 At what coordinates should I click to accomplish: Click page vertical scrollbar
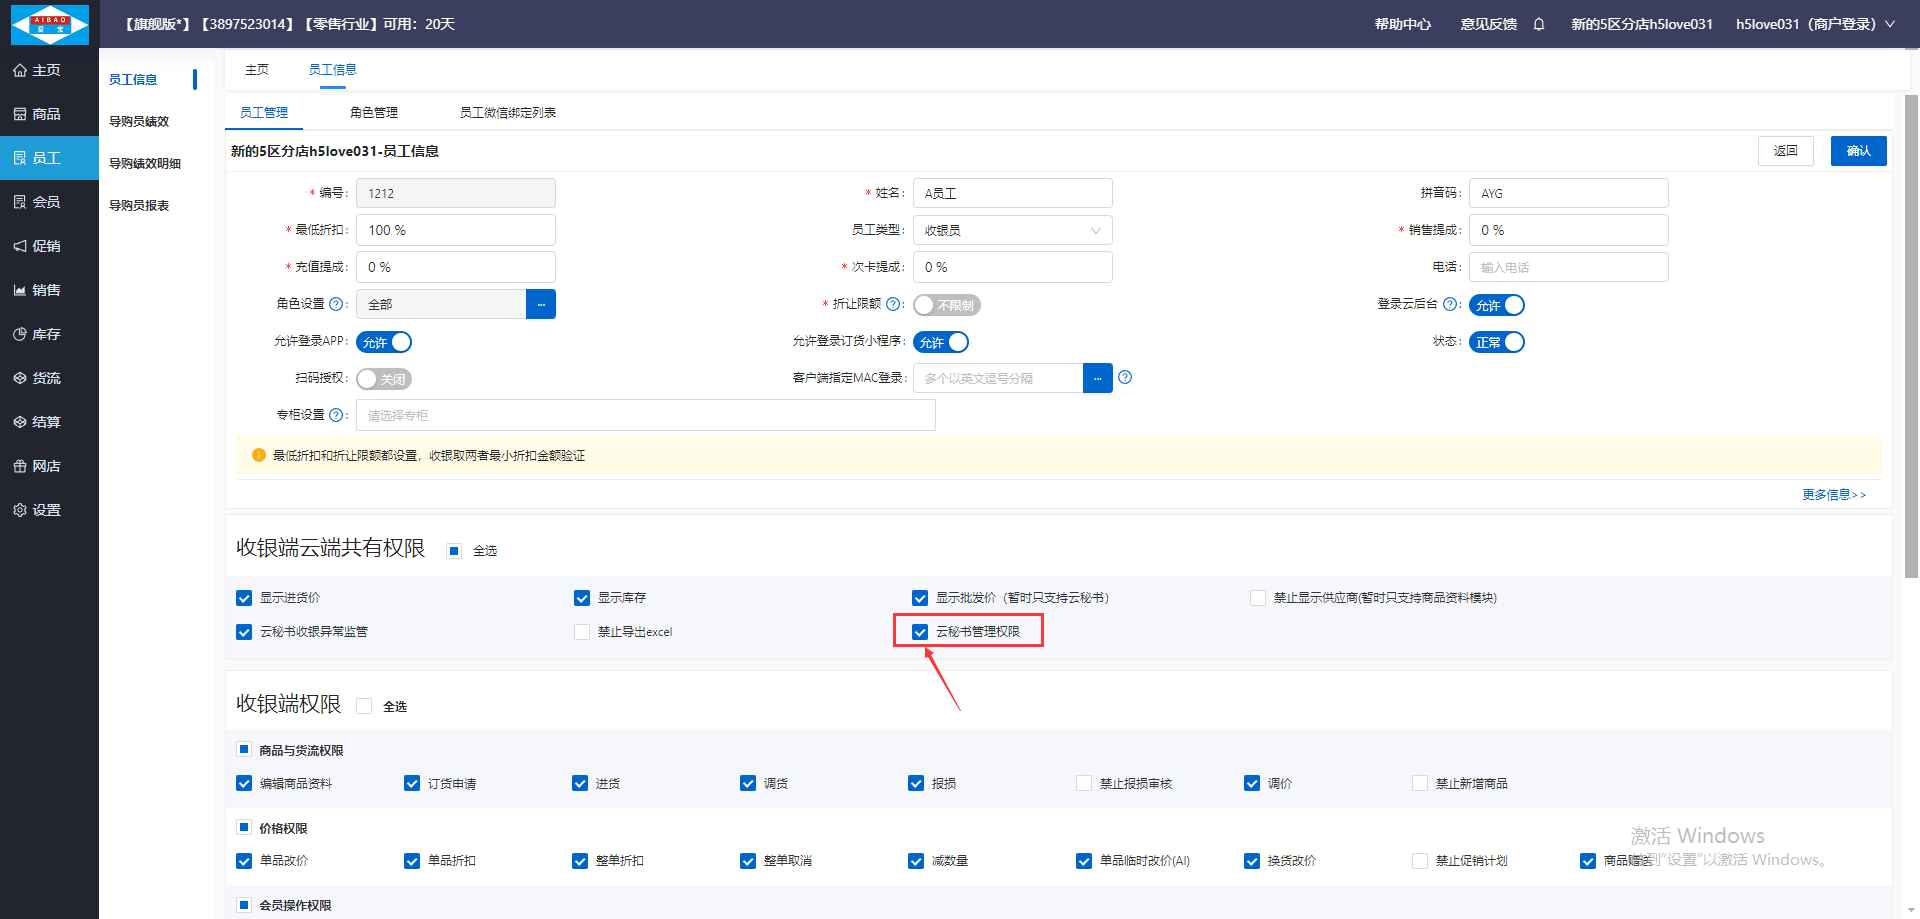coord(1911,336)
